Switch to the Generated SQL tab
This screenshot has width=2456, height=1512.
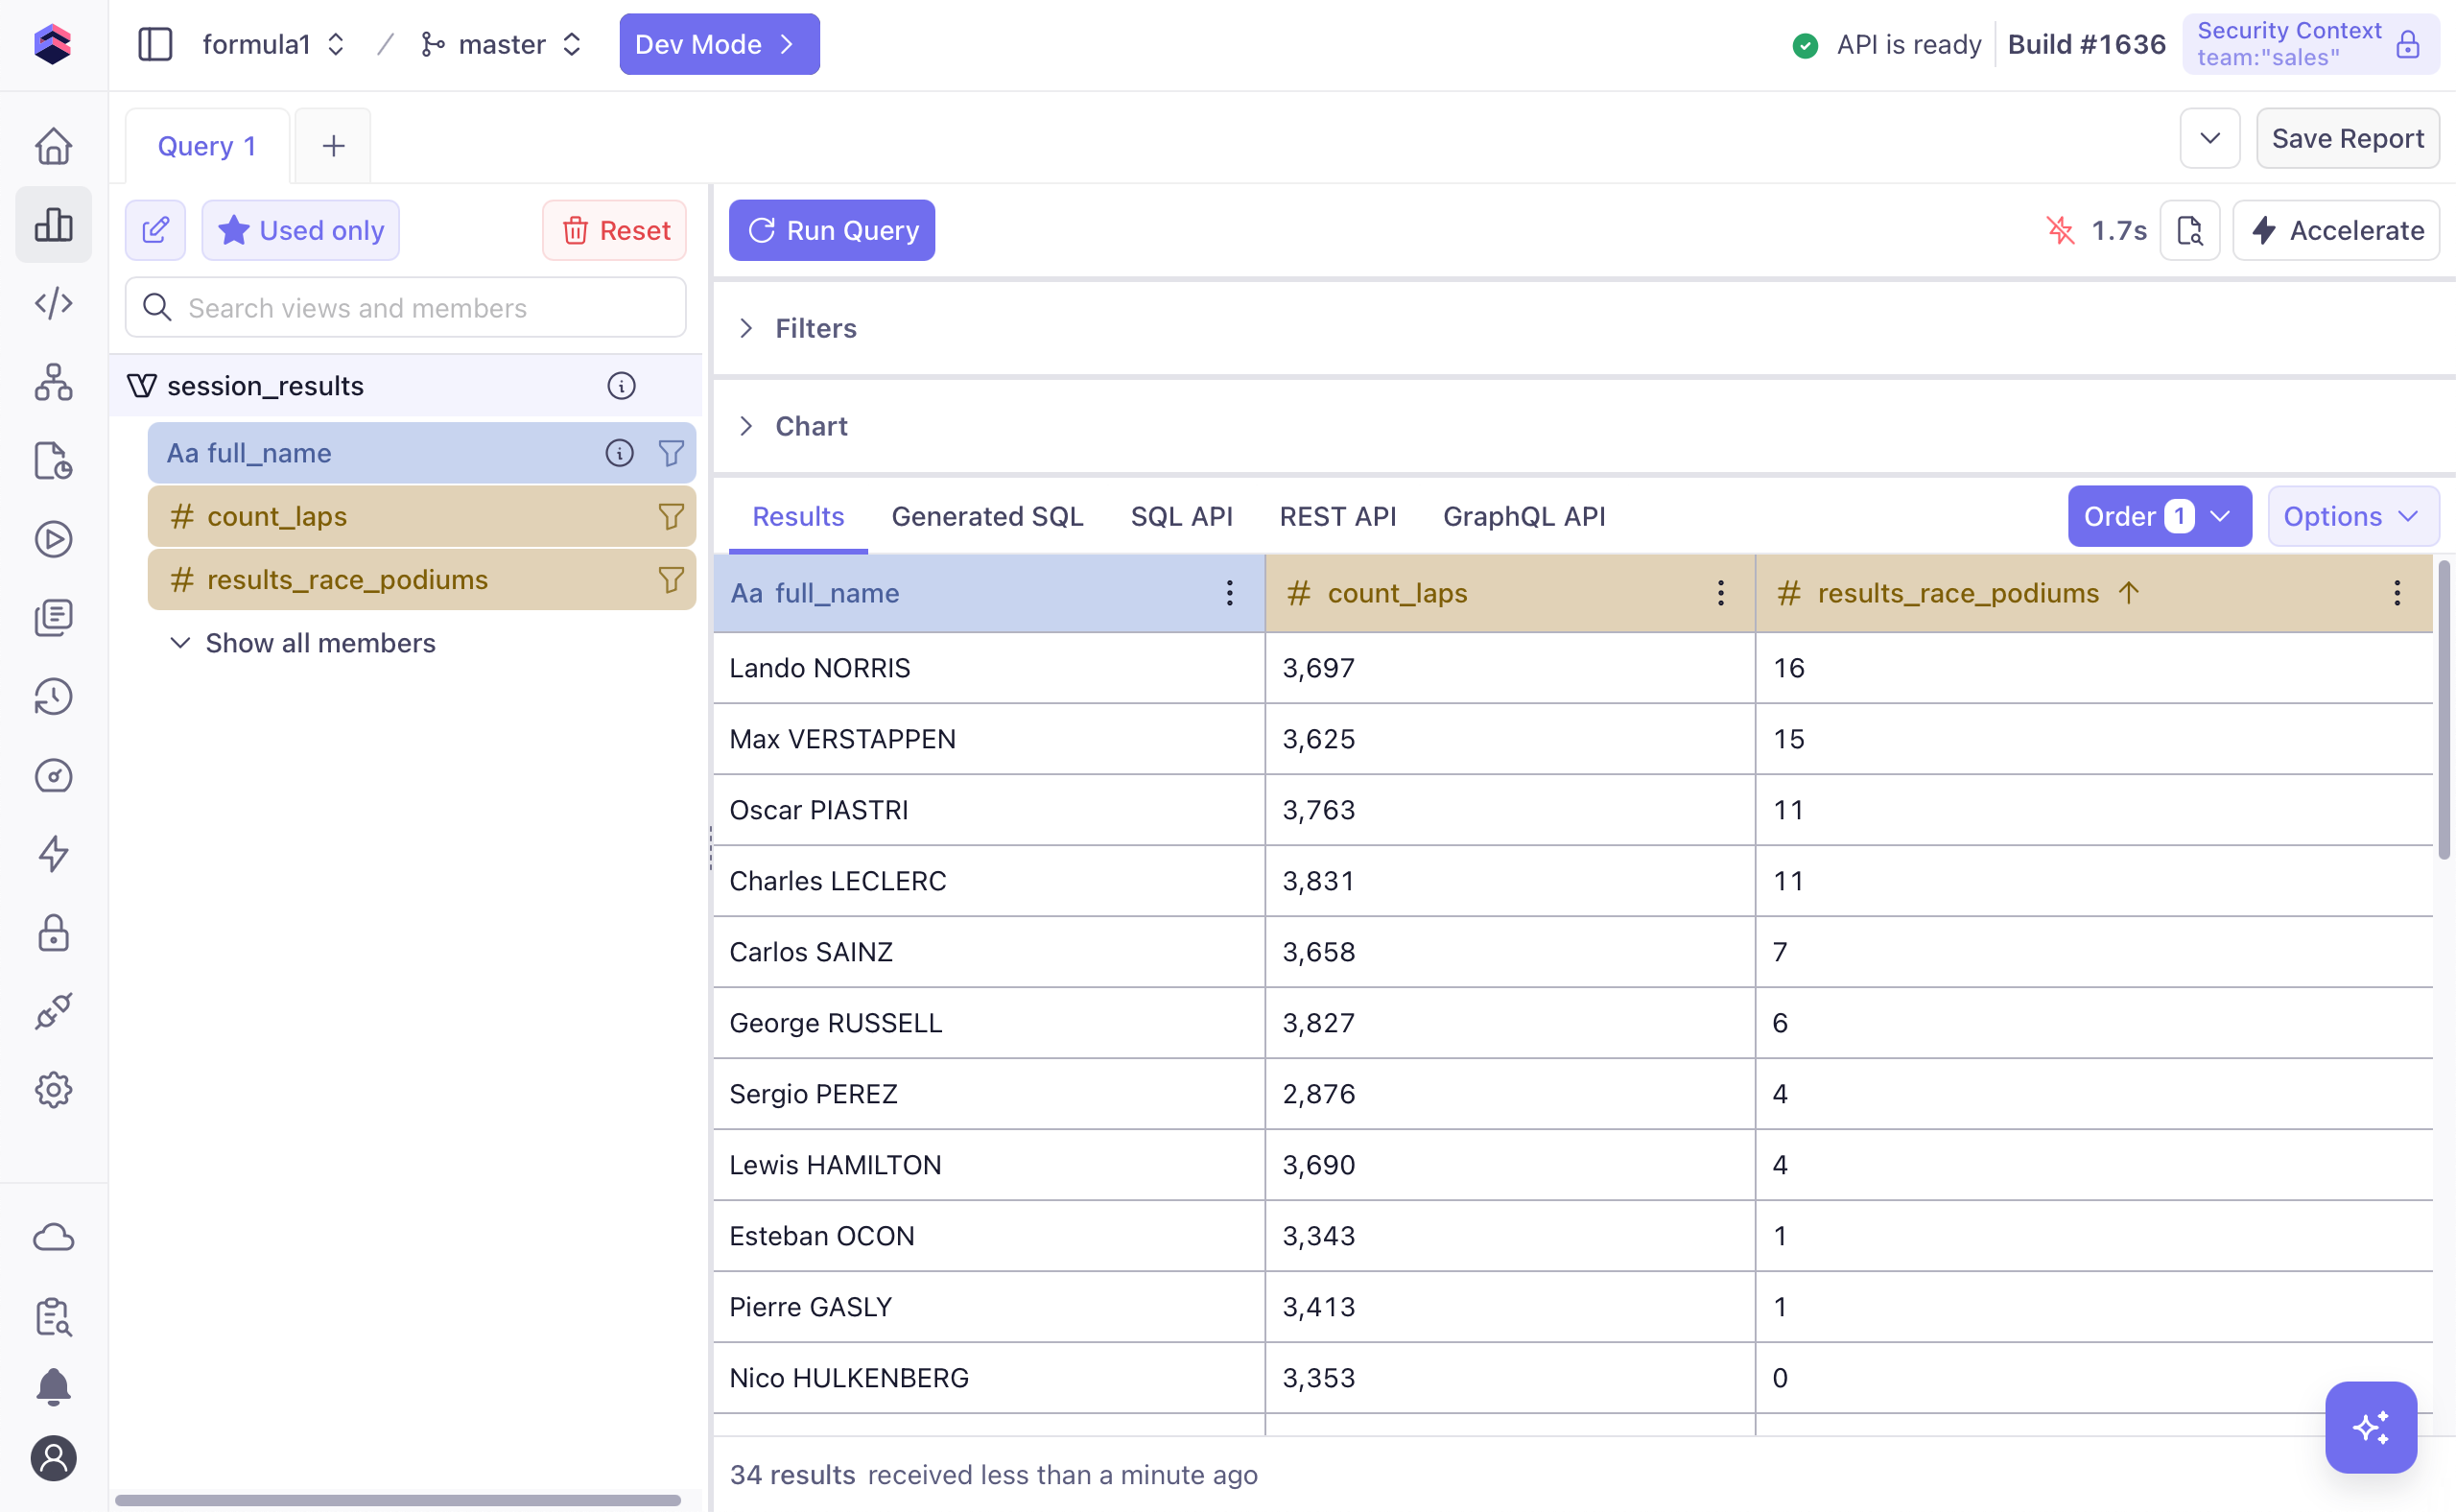pos(986,517)
